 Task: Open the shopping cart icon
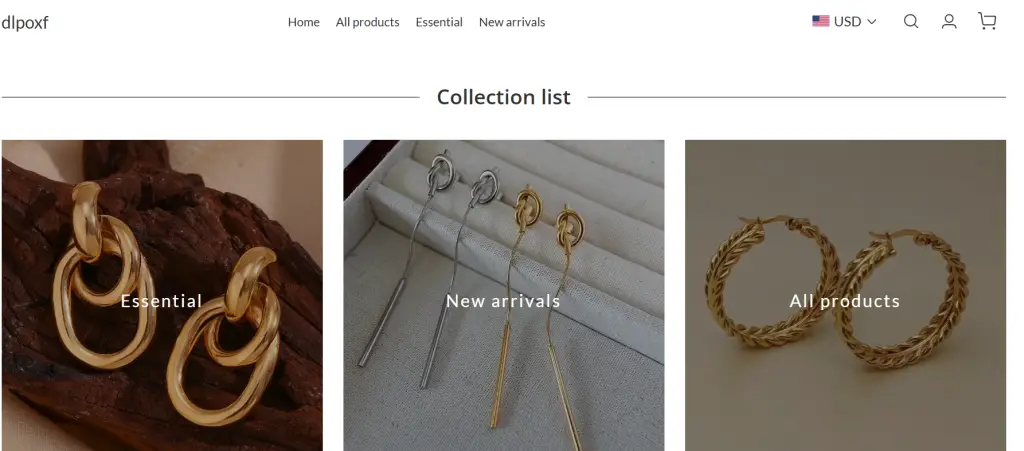(x=987, y=21)
